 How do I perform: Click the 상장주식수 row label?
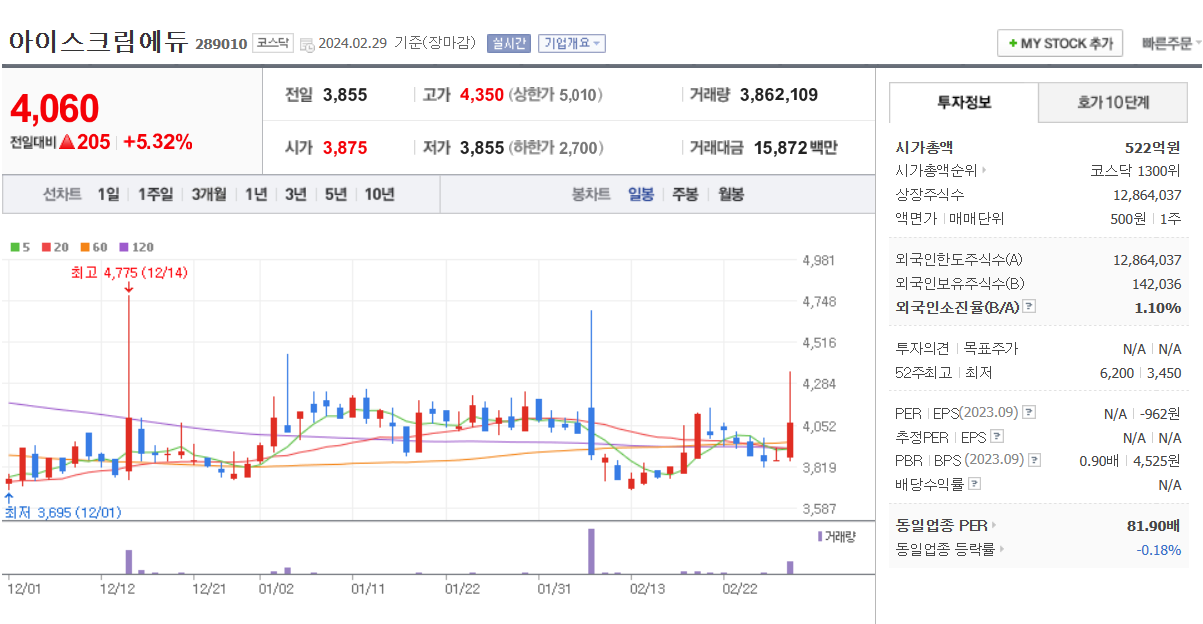[930, 195]
